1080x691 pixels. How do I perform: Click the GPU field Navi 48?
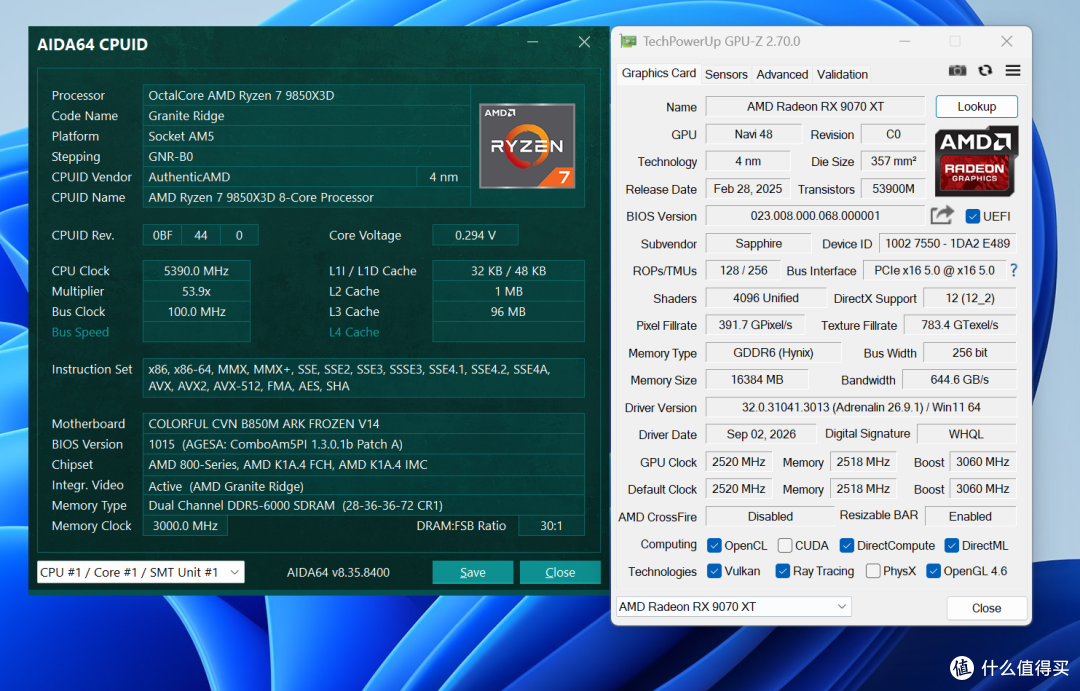point(754,134)
